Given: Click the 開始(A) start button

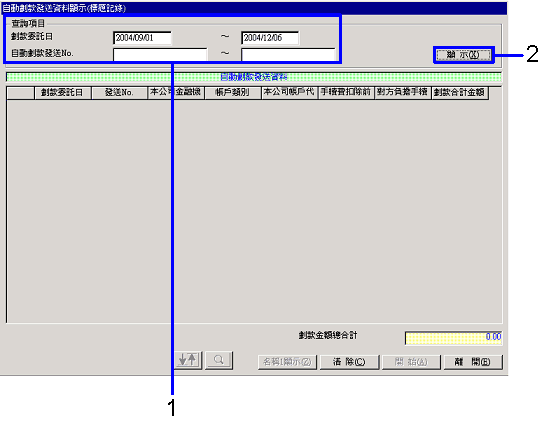Looking at the screenshot, I should pos(411,362).
